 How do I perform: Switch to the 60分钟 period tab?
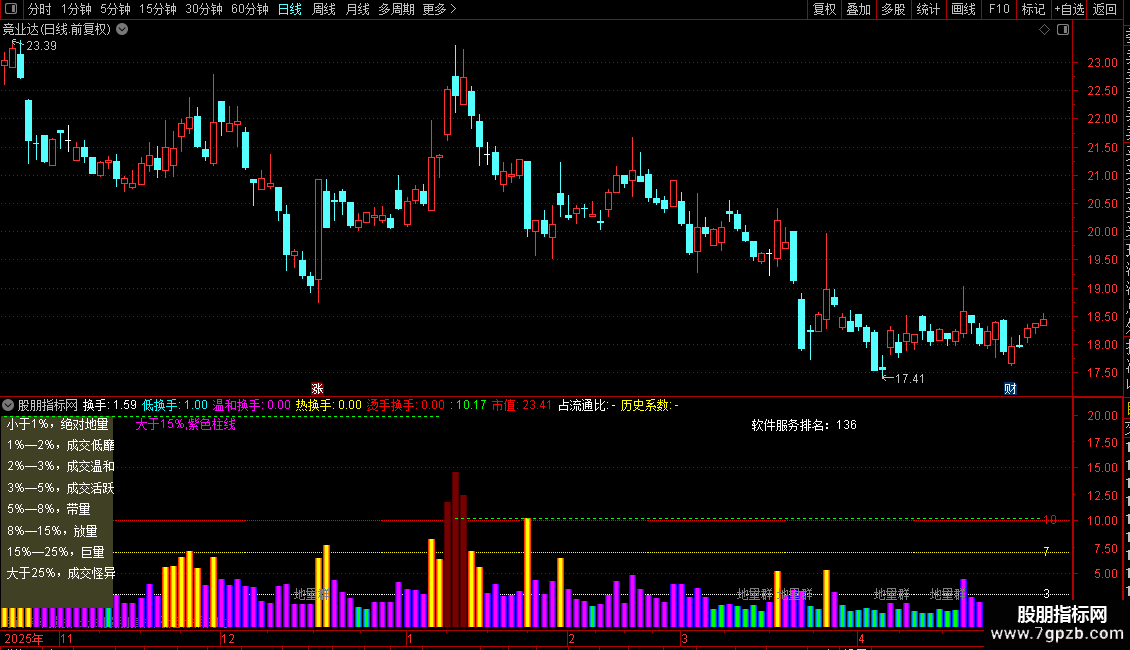point(249,9)
